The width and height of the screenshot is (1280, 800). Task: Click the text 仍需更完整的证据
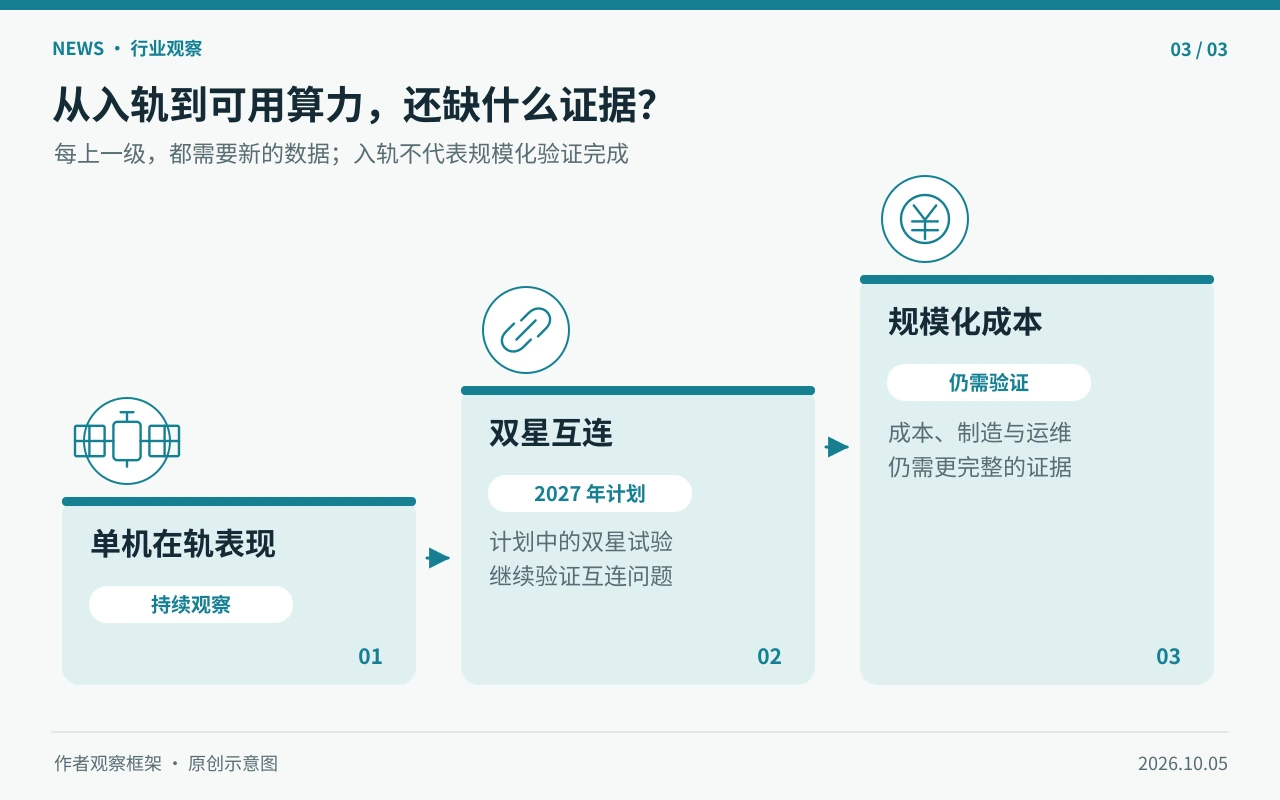tap(980, 467)
